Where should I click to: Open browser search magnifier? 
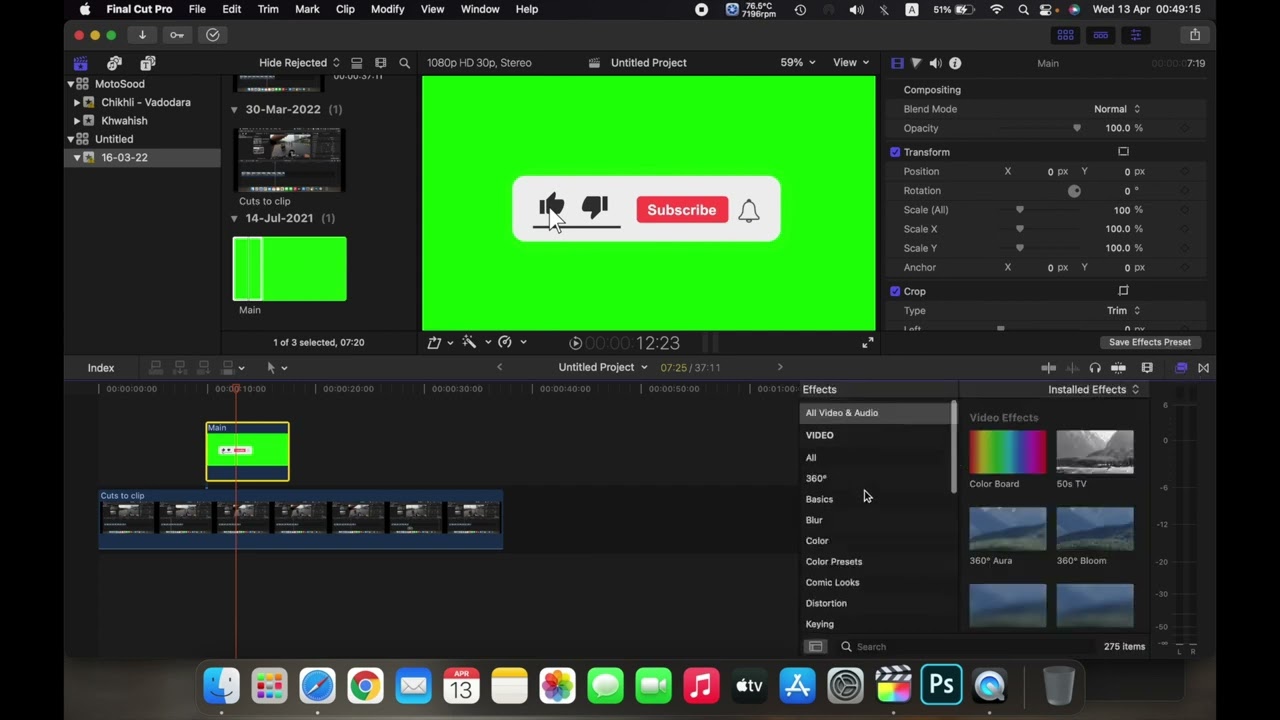404,63
